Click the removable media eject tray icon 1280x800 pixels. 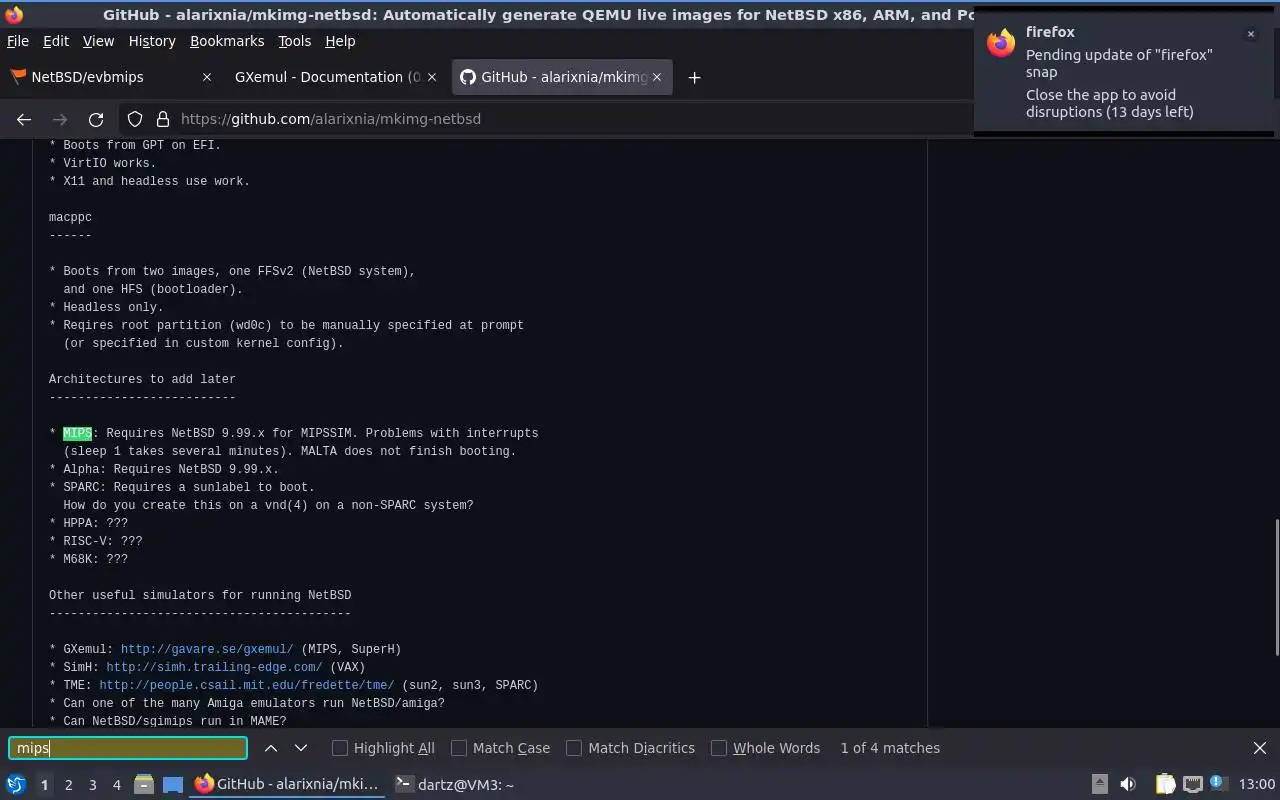1099,785
